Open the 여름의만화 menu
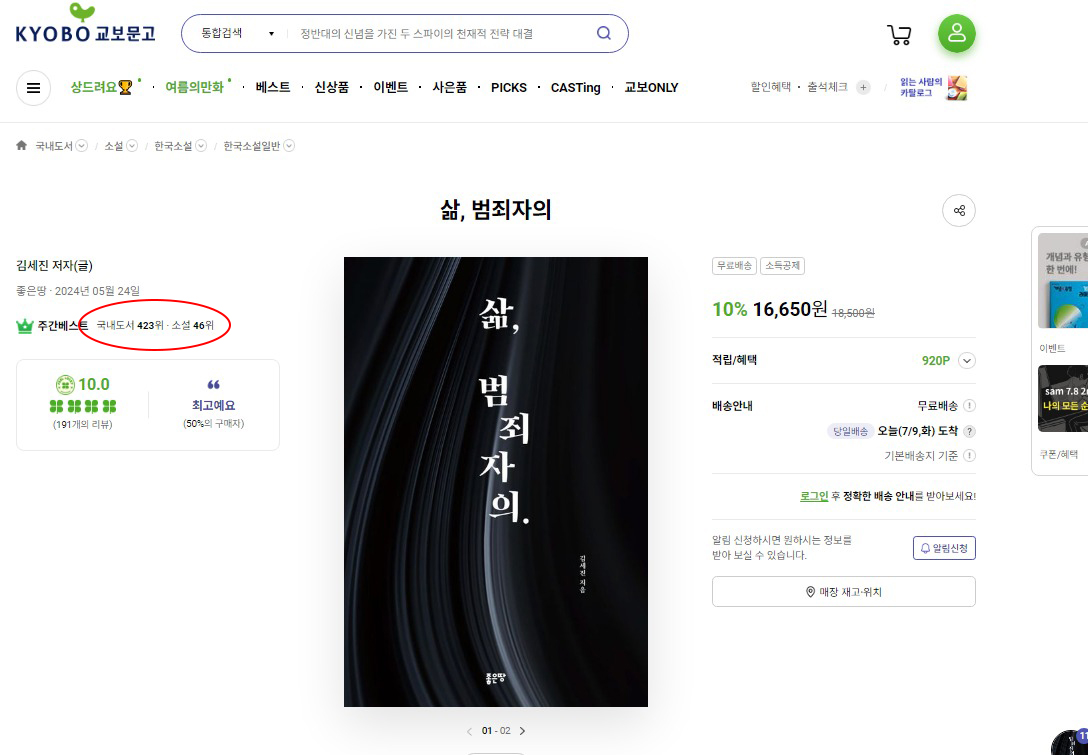 point(194,87)
